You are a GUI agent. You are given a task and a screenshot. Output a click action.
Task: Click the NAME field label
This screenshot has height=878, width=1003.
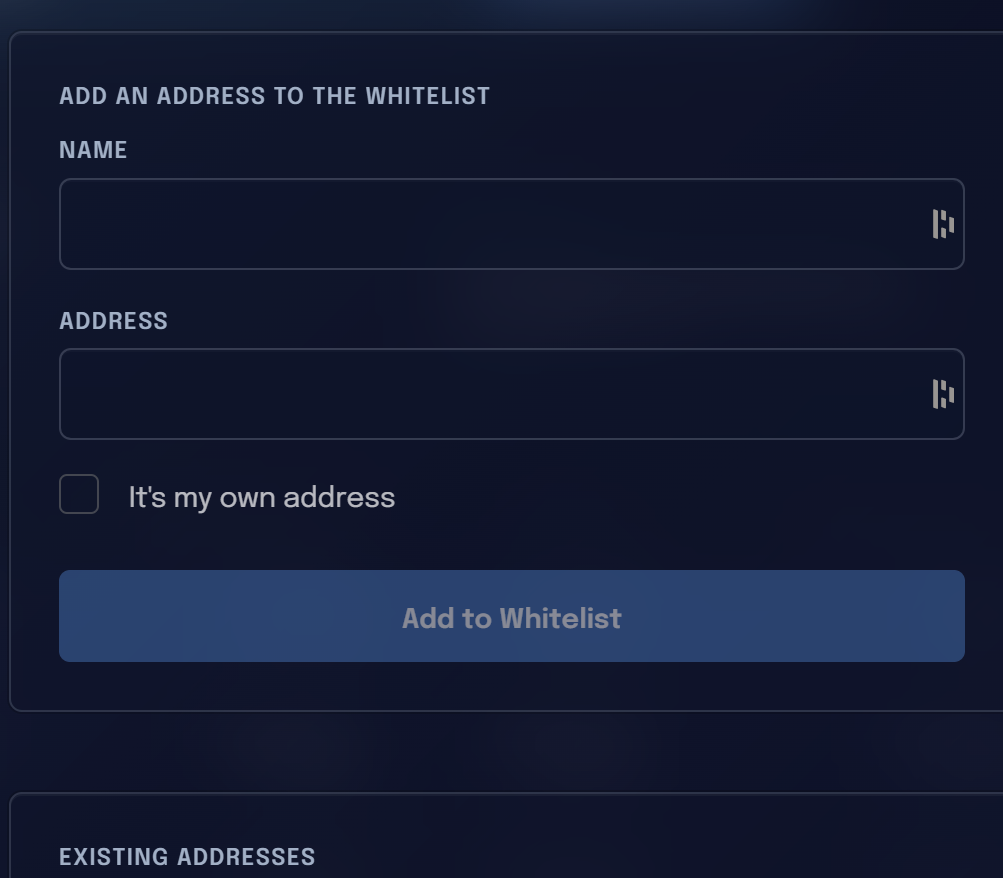click(93, 150)
